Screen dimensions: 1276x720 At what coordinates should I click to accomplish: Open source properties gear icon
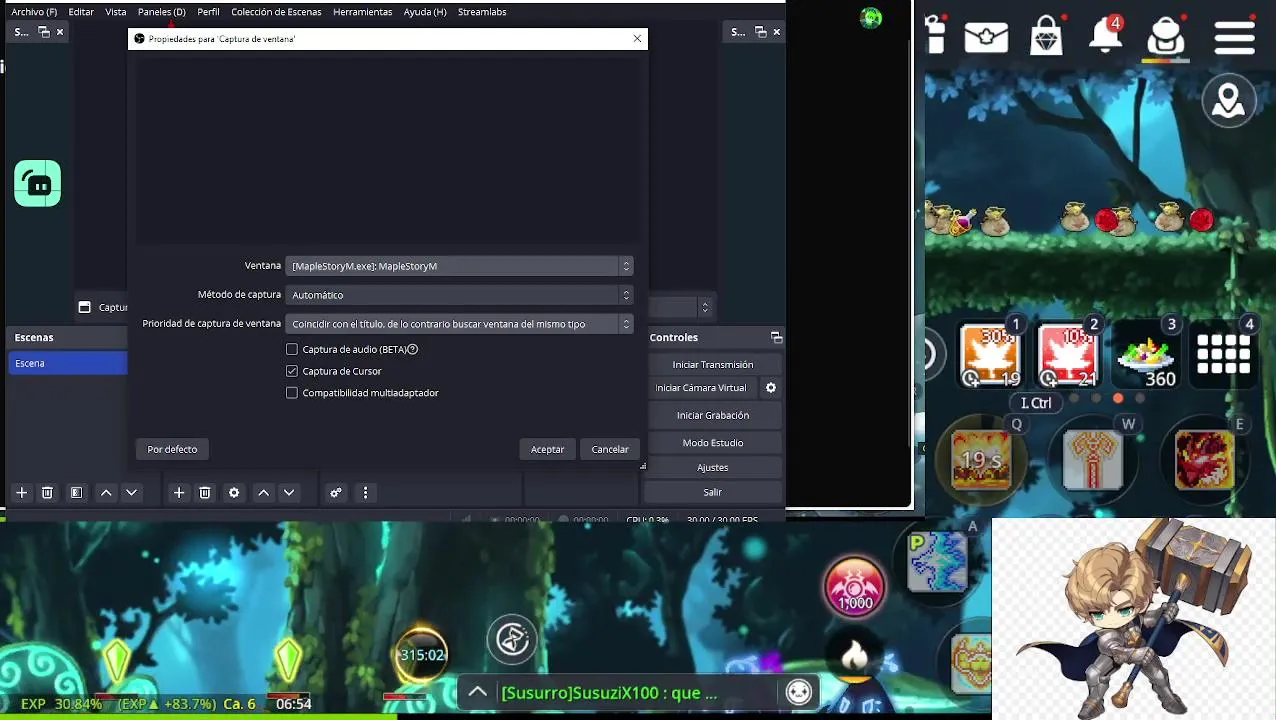pyautogui.click(x=234, y=492)
